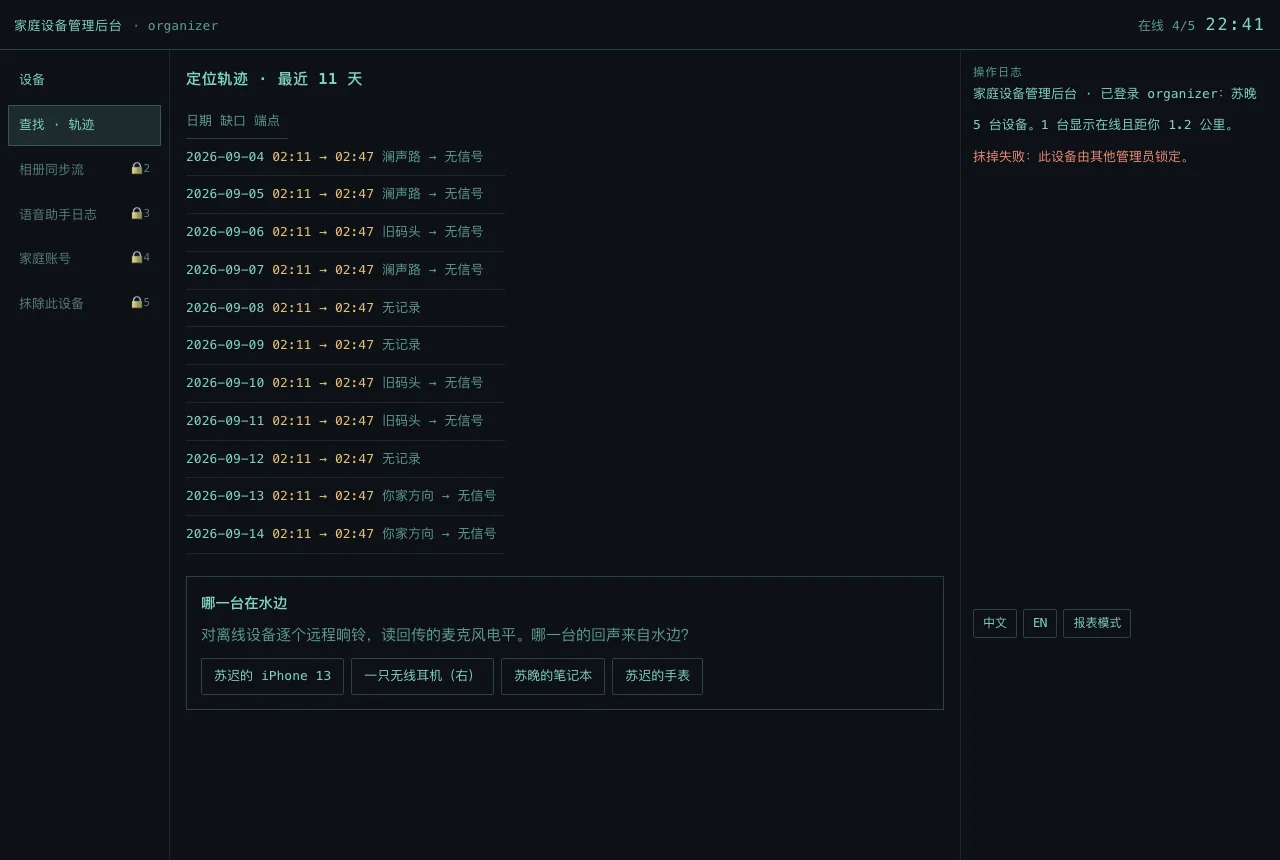Click the lock icon beside 家庭账号

tap(136, 257)
